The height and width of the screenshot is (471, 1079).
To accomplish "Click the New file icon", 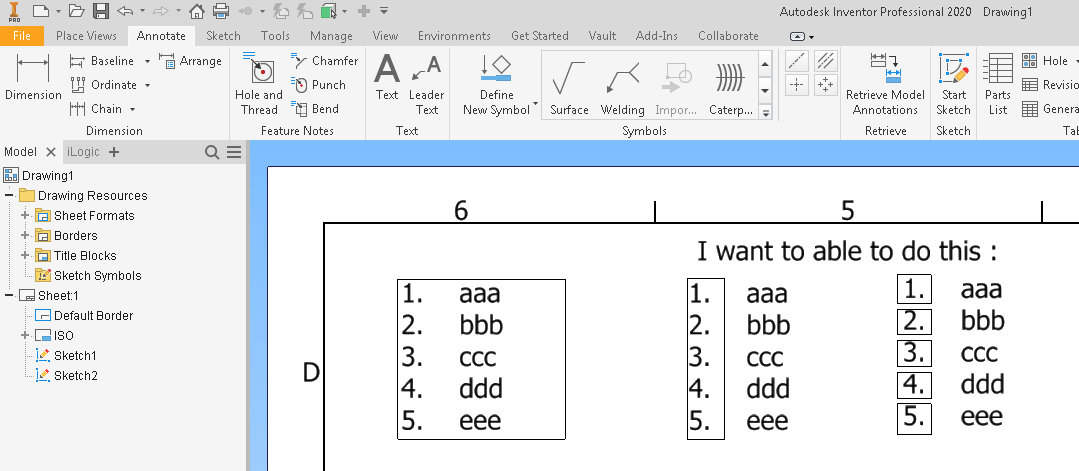I will tap(41, 11).
